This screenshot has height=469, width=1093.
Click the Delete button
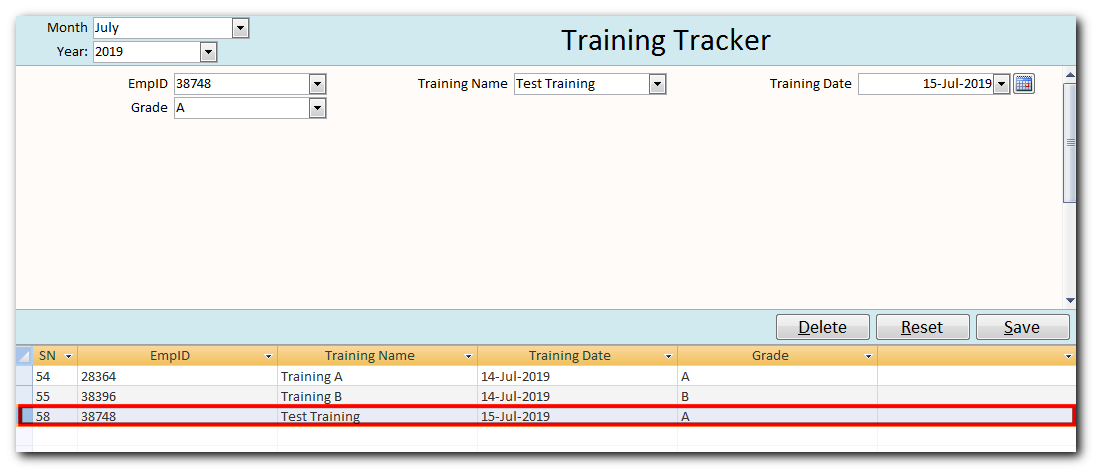coord(823,328)
